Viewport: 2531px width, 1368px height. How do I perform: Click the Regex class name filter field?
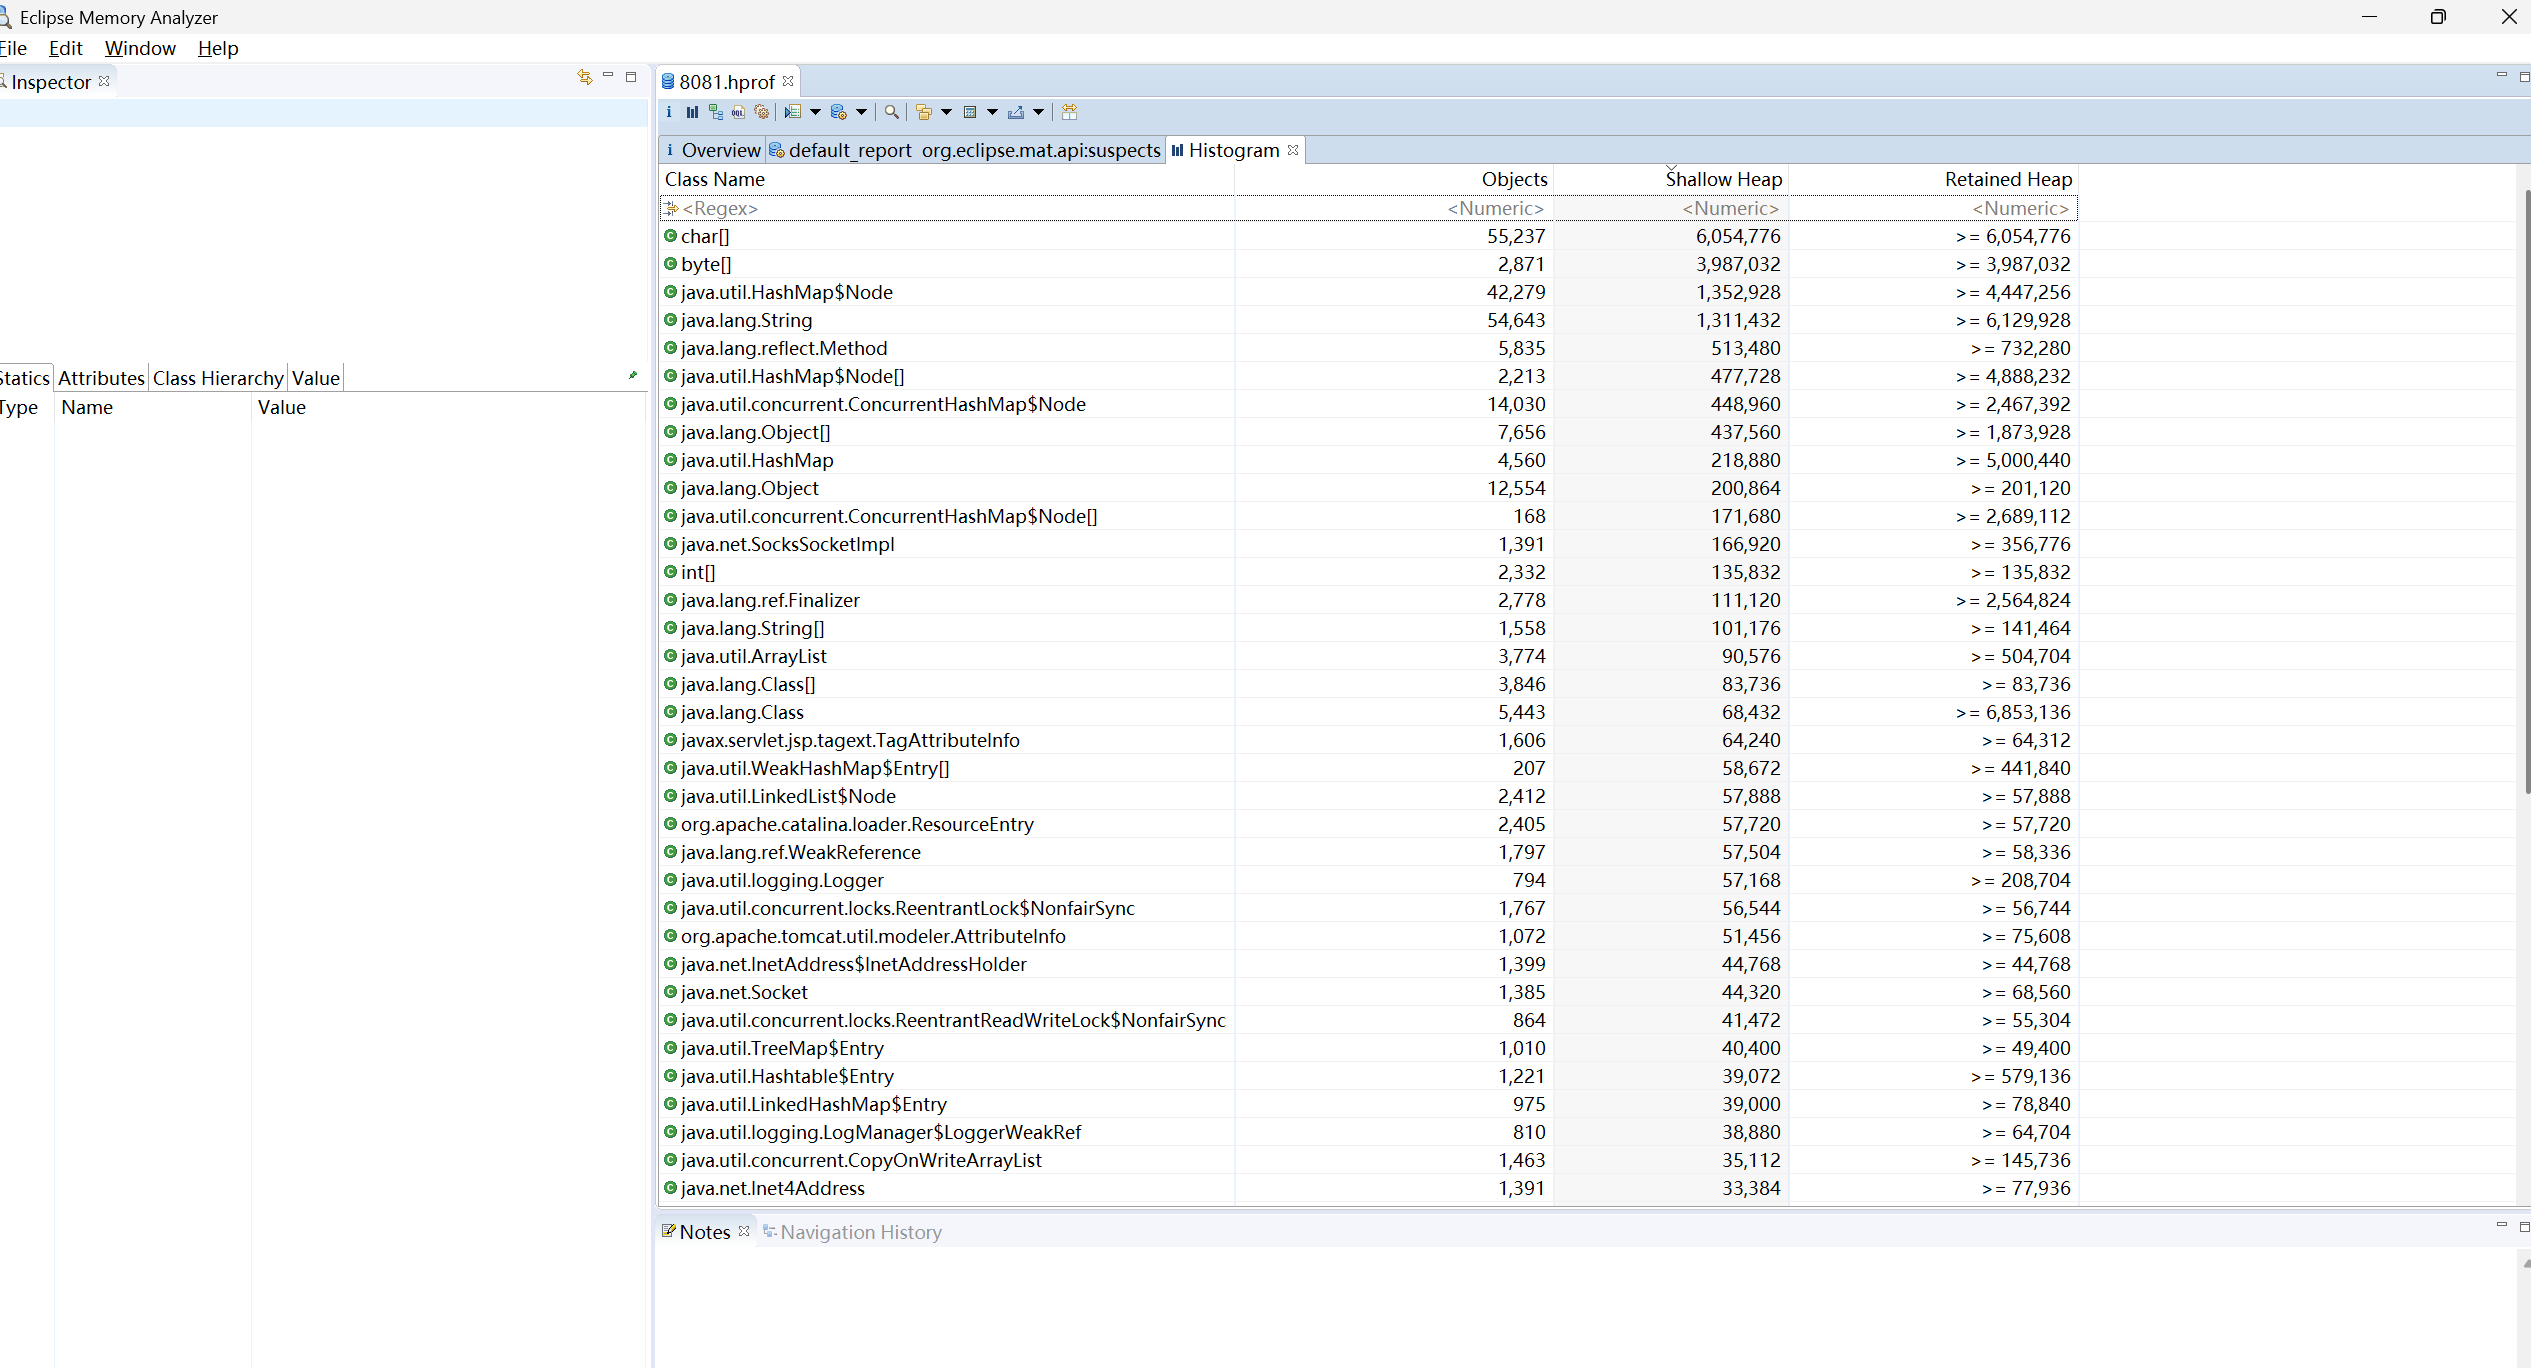coord(946,208)
